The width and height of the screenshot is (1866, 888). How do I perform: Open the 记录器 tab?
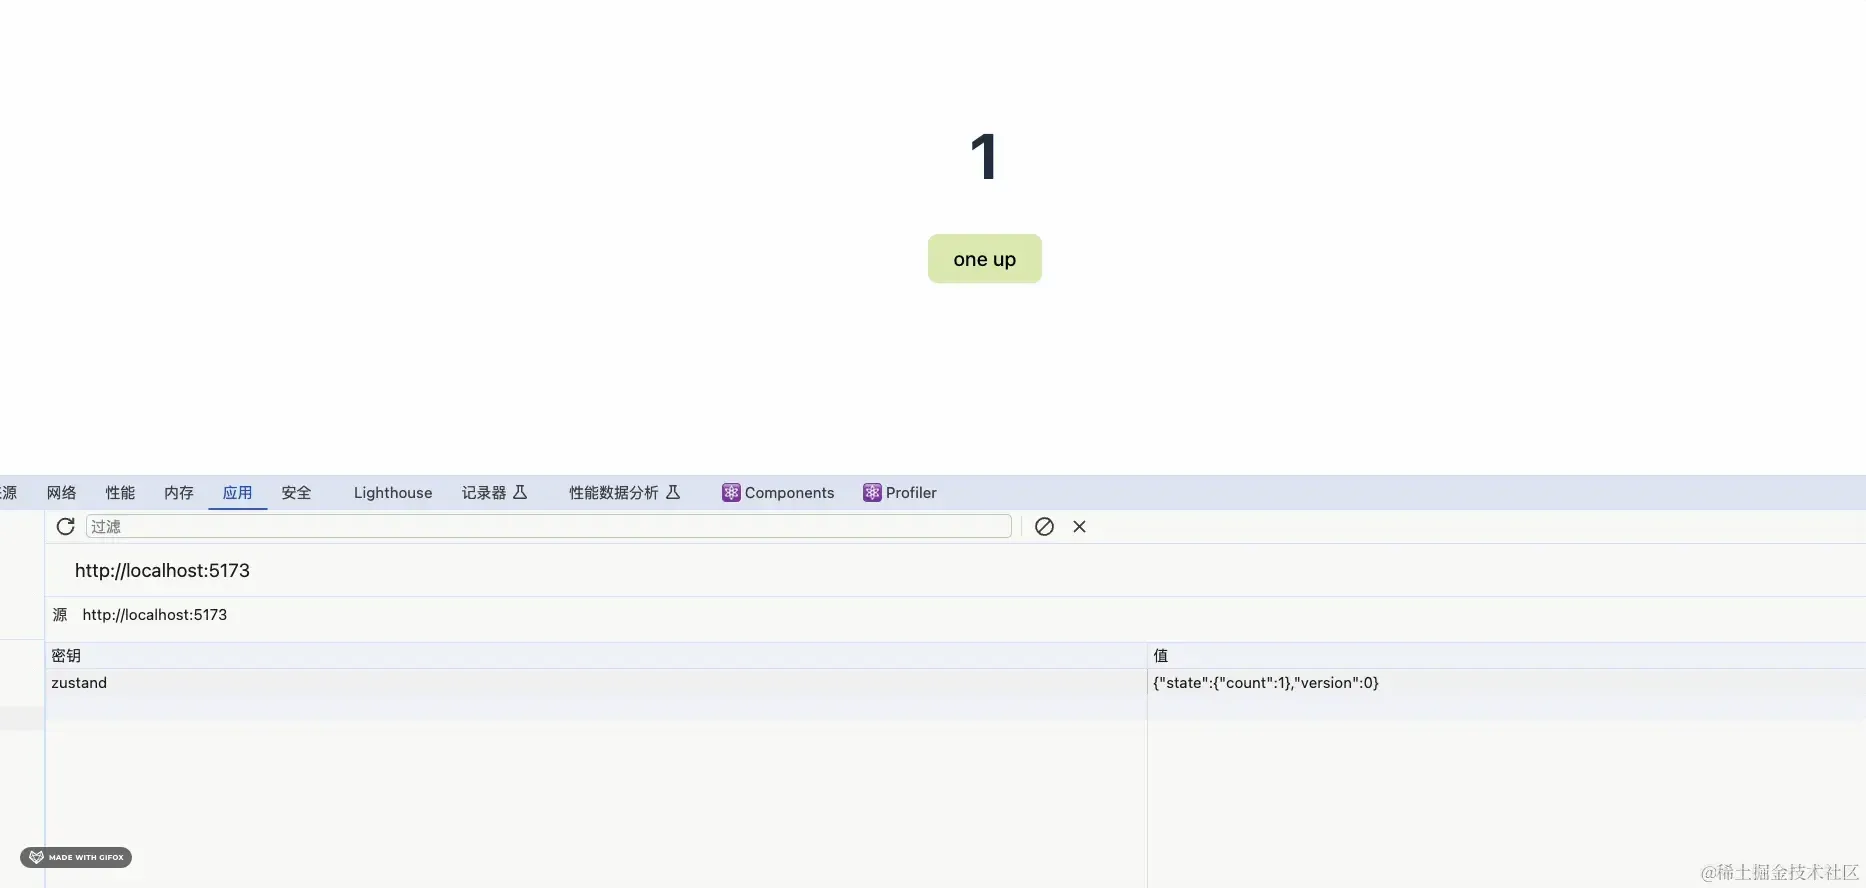point(494,492)
